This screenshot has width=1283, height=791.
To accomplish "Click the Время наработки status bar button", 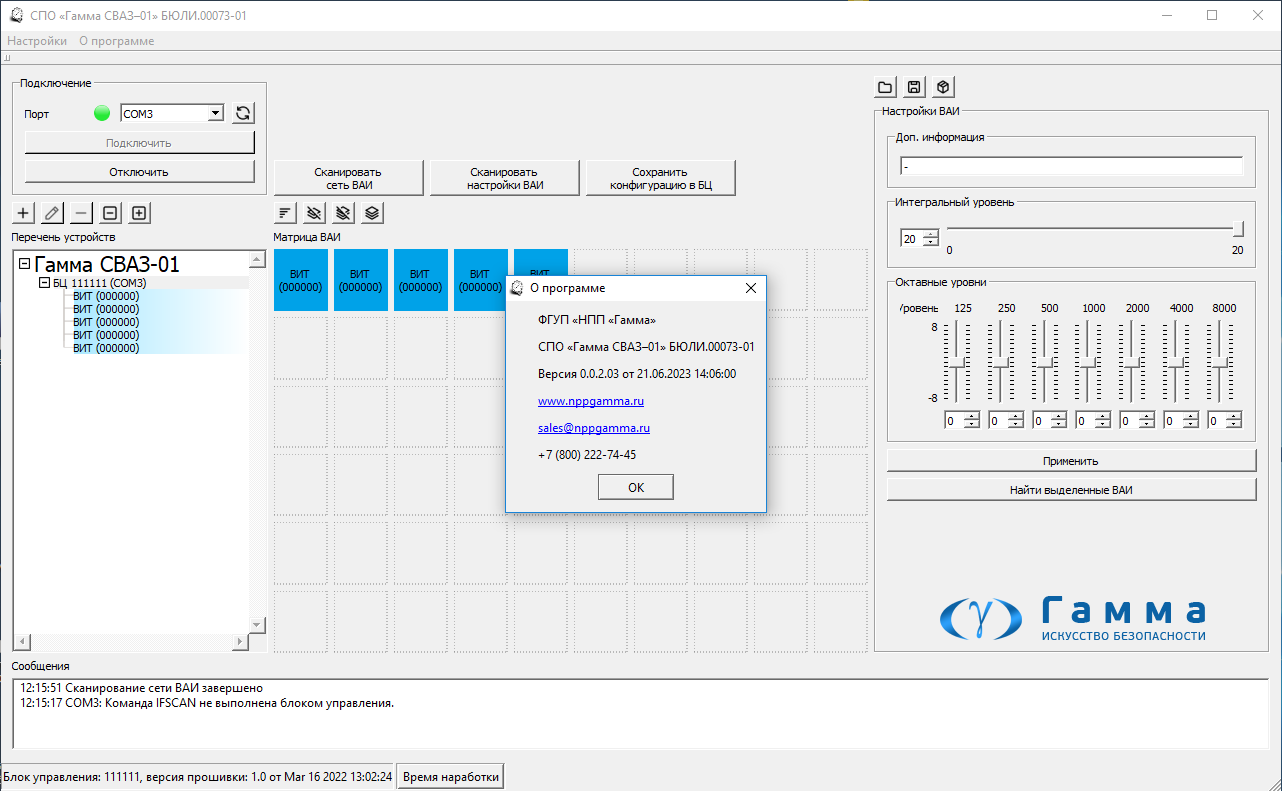I will click(450, 777).
